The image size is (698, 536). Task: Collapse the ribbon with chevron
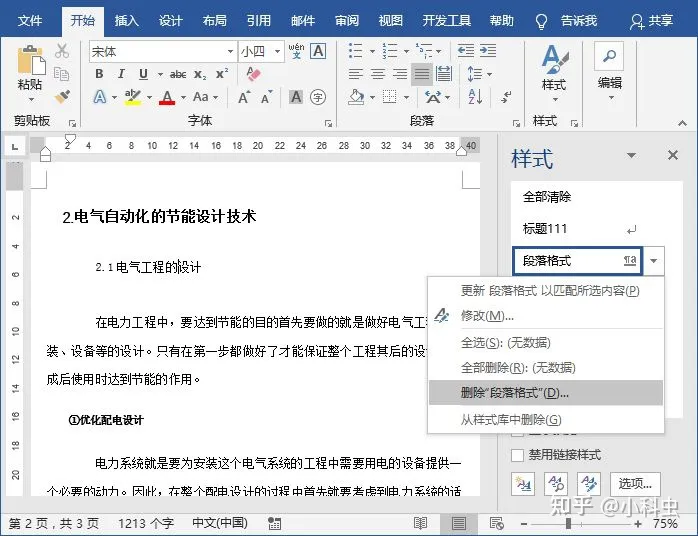tap(682, 123)
